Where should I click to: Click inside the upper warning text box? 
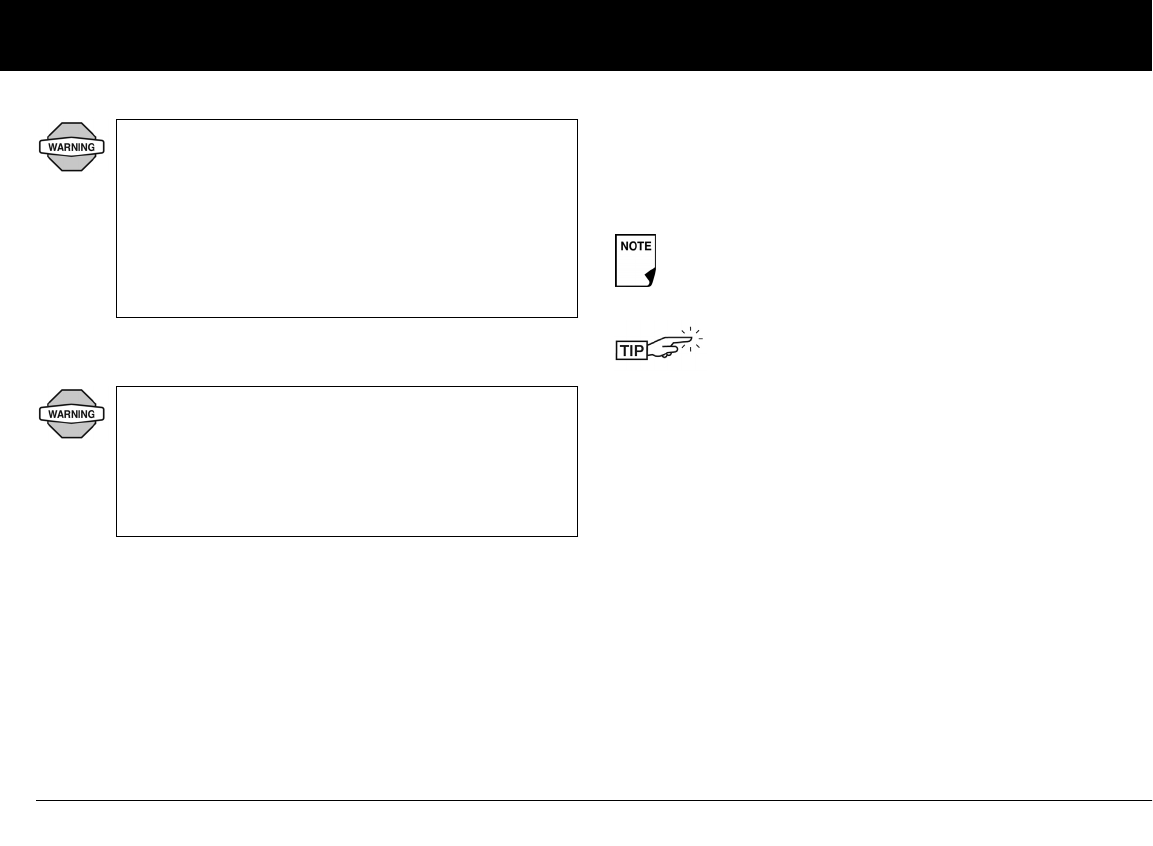(347, 218)
